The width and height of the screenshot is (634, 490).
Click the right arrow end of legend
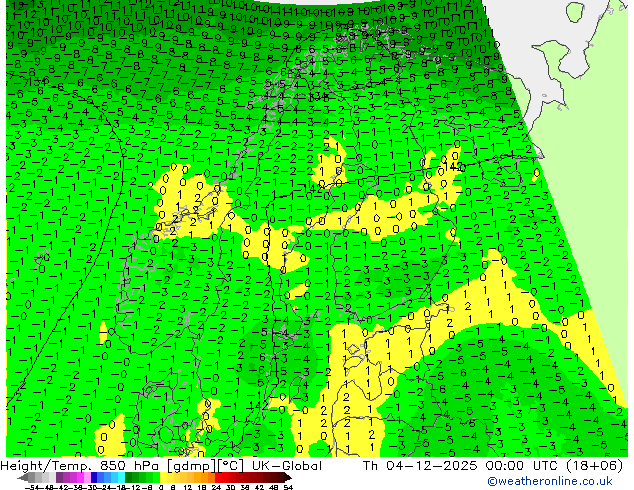click(288, 477)
